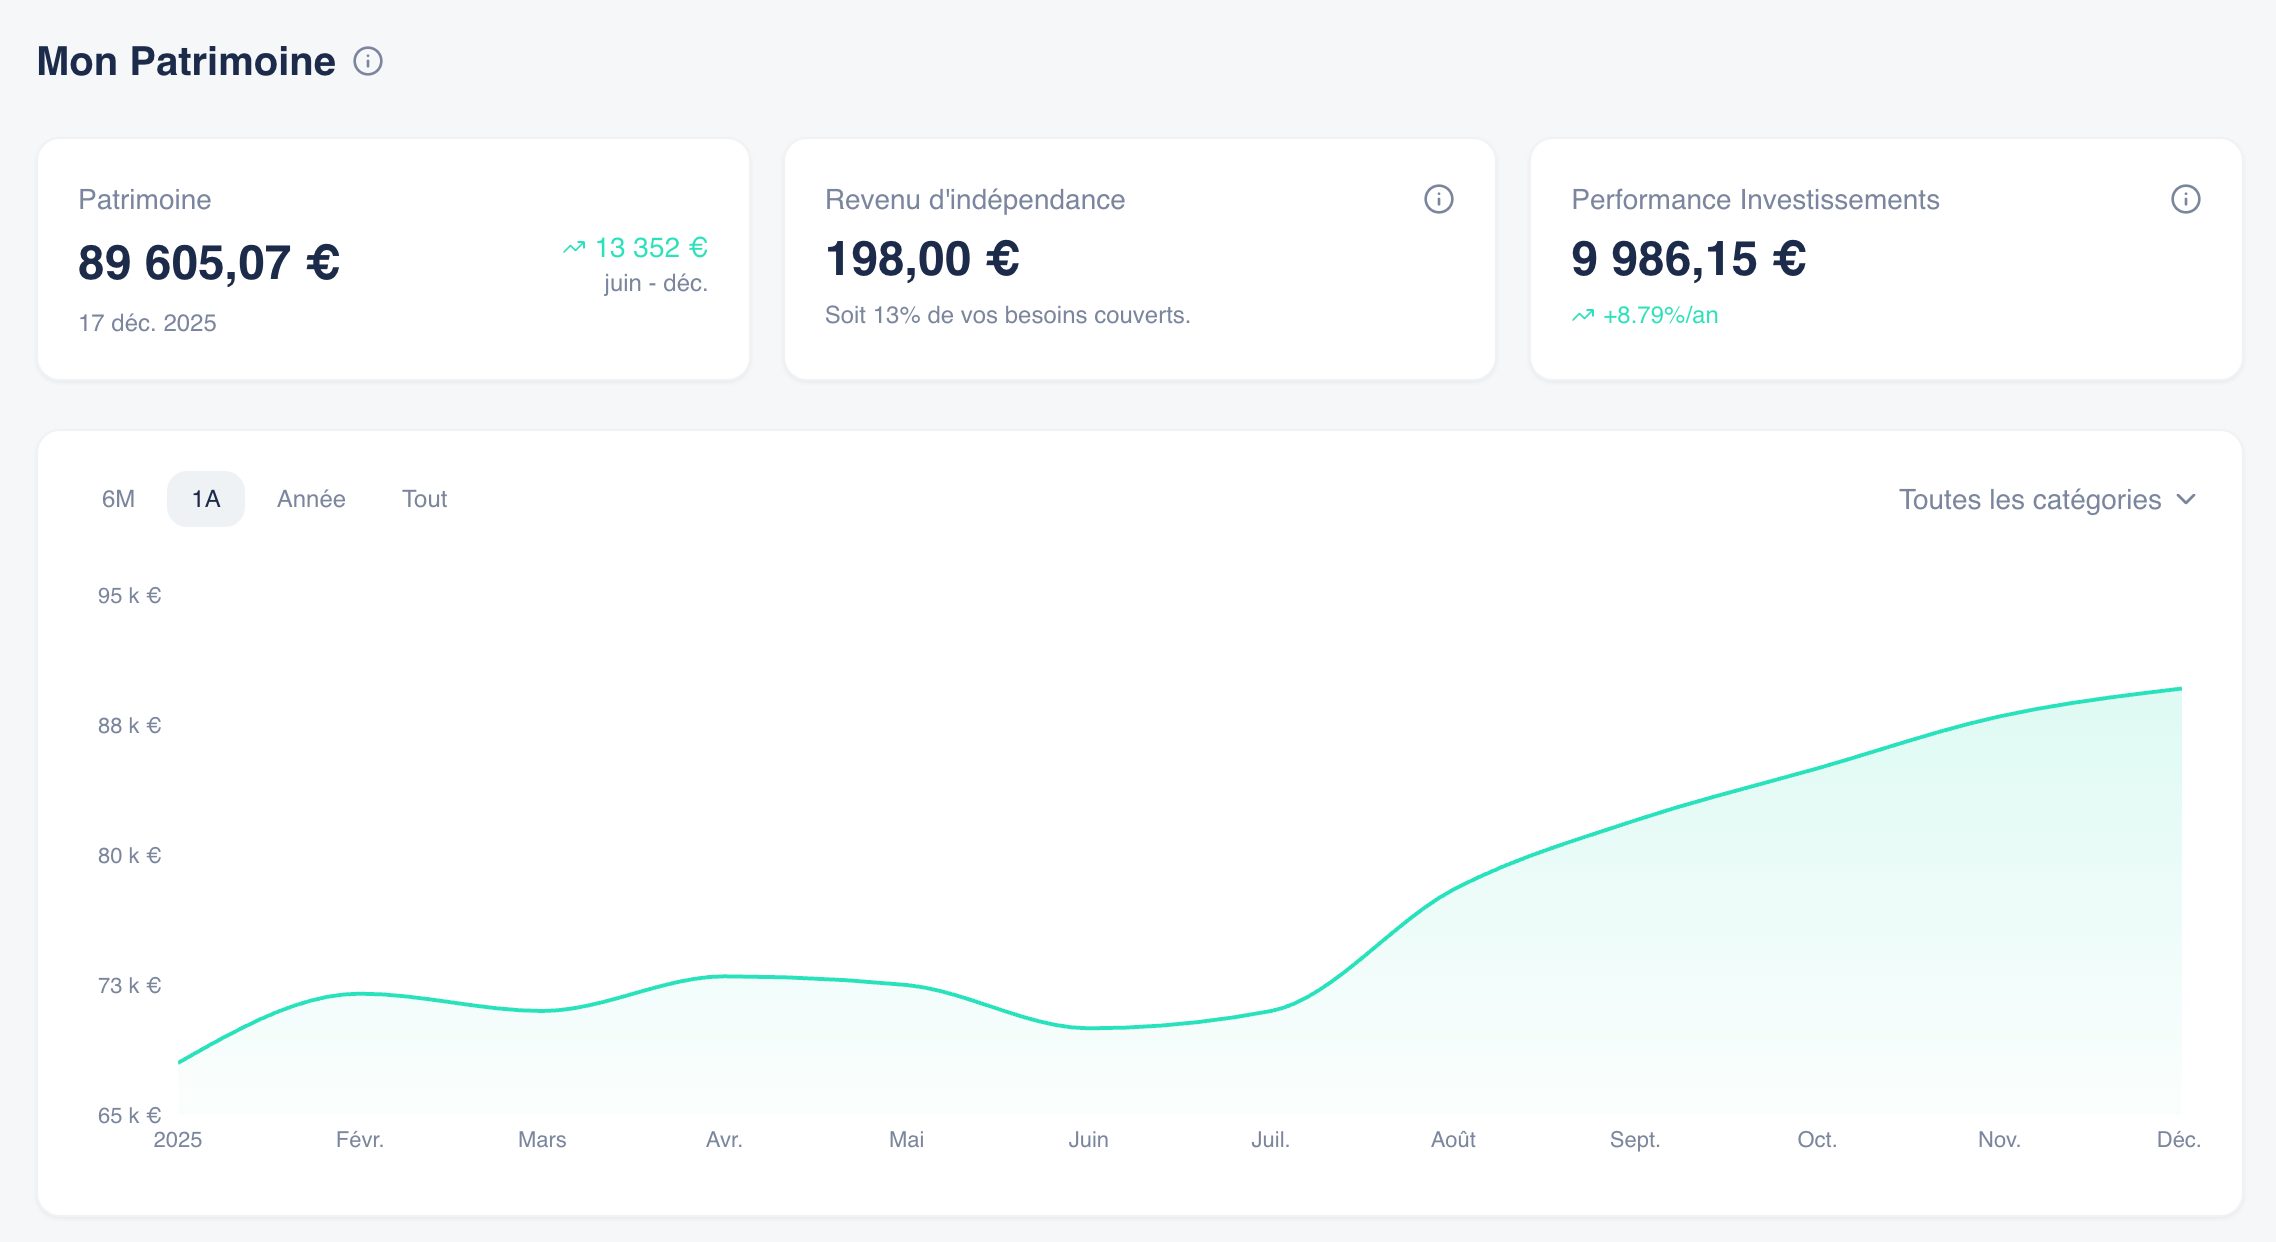Open Toutes les catégories dropdown

(2030, 499)
